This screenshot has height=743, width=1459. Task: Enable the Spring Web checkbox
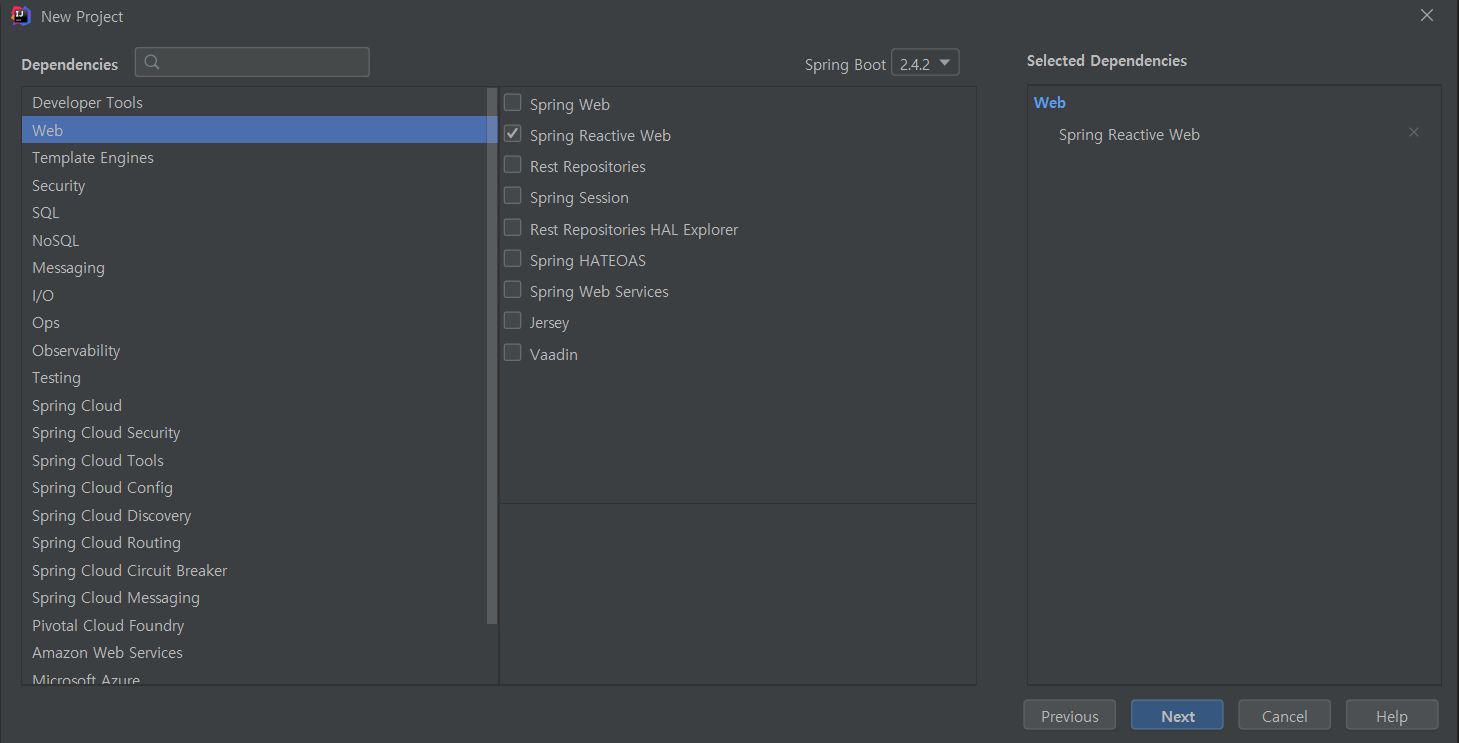tap(513, 103)
